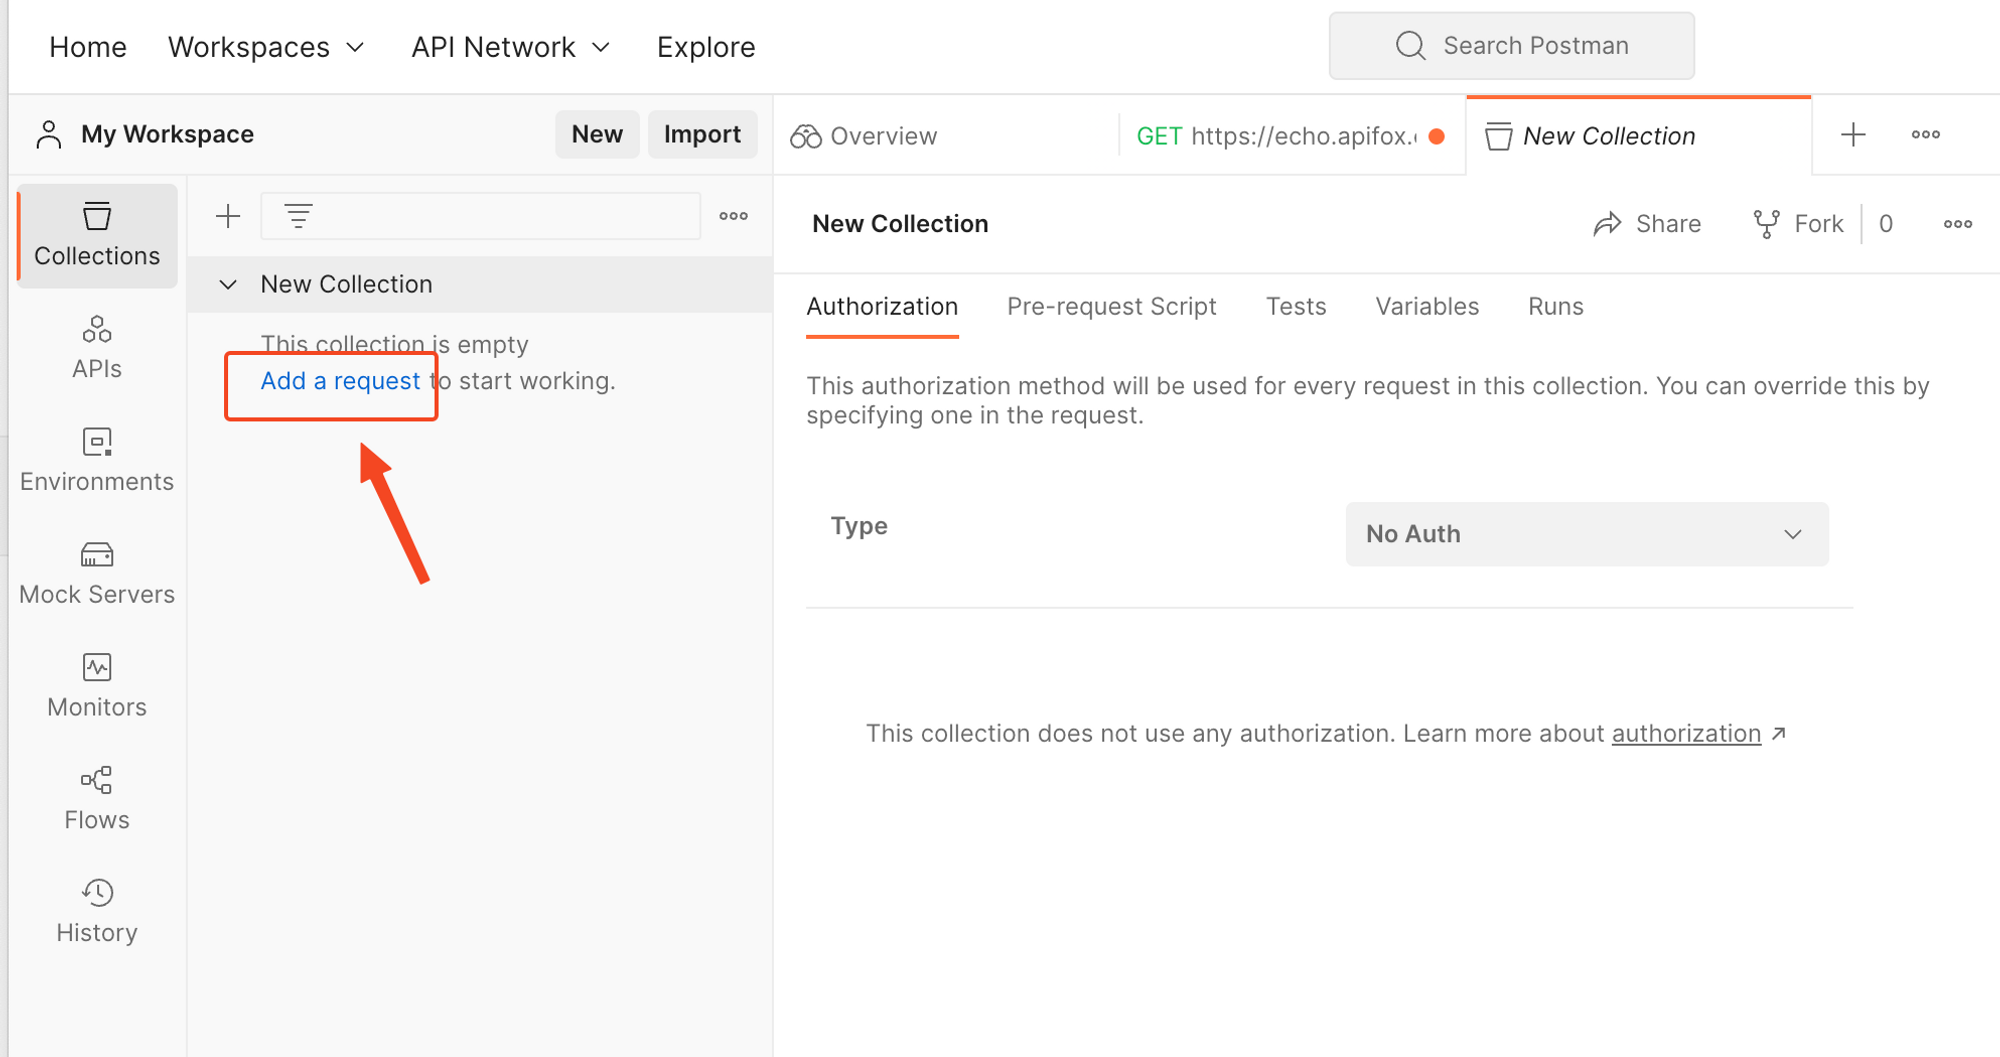Select the Authorization tab
Screen dimensions: 2000x1057
click(882, 307)
